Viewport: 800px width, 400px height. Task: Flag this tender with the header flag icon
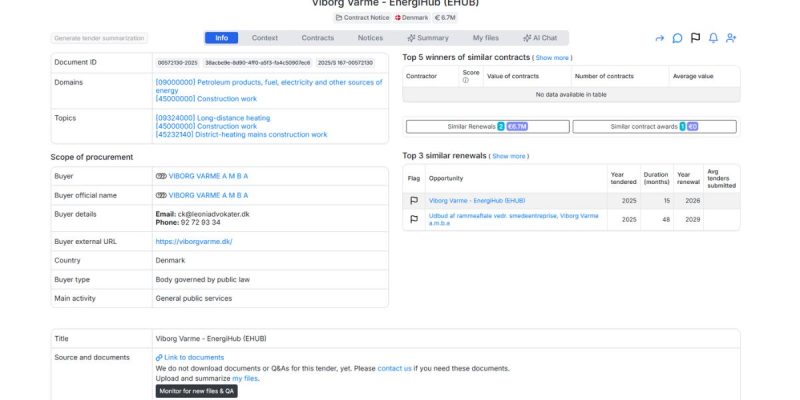tap(695, 38)
